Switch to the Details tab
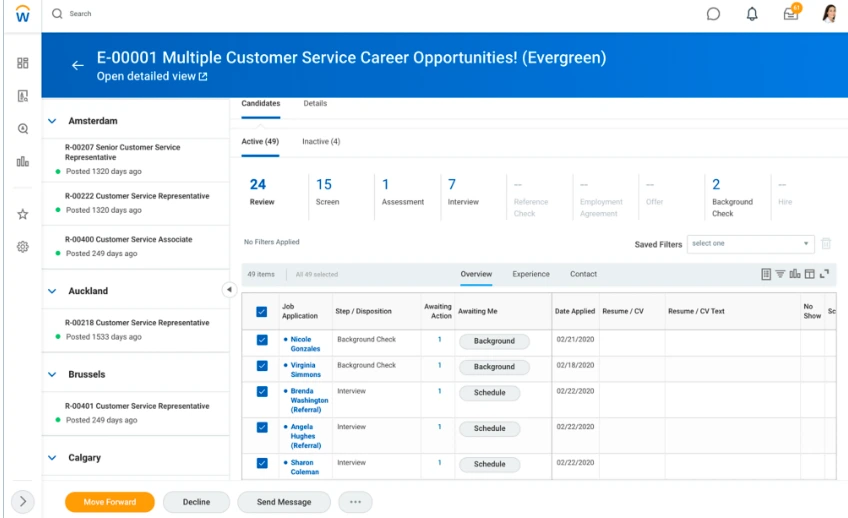Viewport: 848px width, 518px height. click(x=315, y=103)
